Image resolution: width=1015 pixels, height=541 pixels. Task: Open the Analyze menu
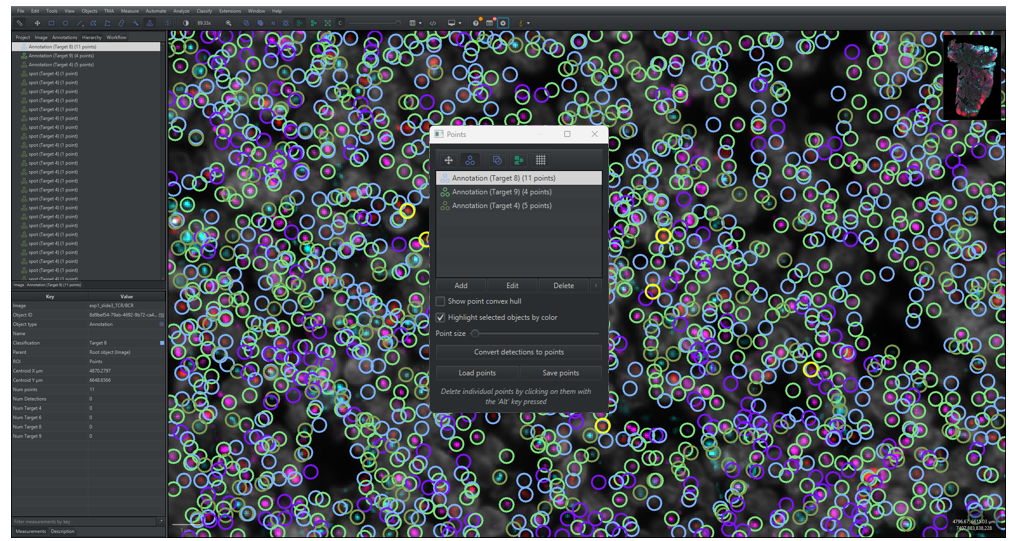coord(181,10)
